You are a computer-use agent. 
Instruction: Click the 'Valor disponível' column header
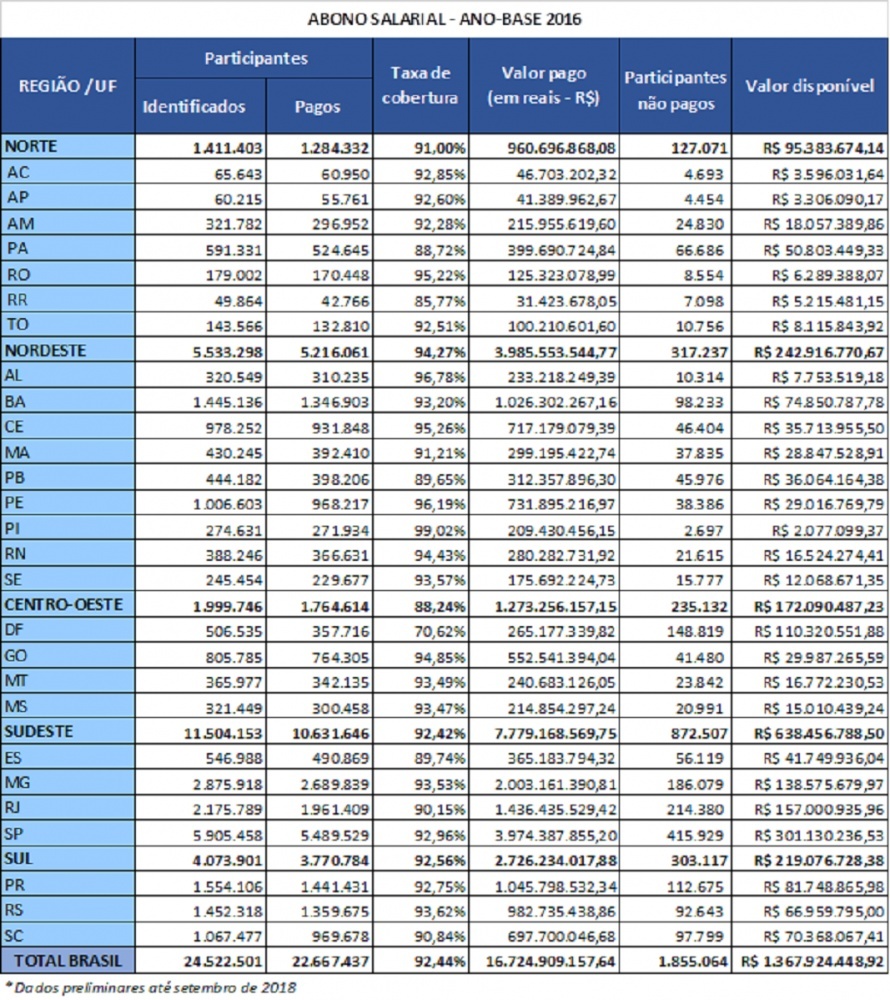810,85
